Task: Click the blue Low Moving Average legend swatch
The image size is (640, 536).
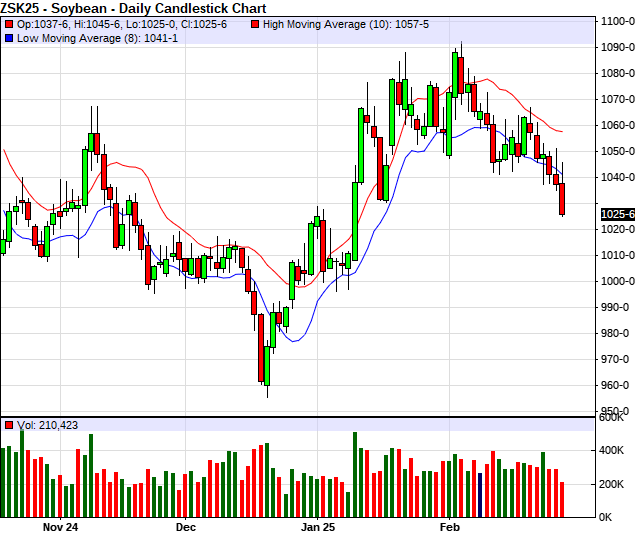Action: 9,37
